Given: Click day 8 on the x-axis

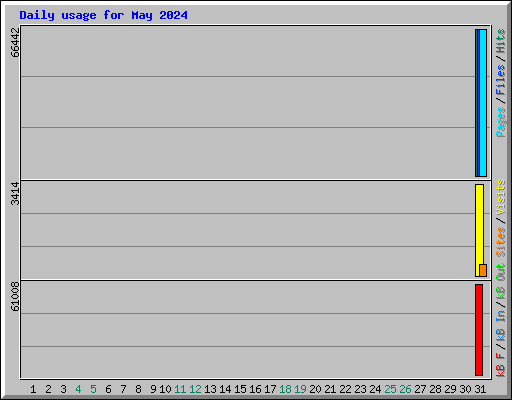Looking at the screenshot, I should pyautogui.click(x=138, y=389).
